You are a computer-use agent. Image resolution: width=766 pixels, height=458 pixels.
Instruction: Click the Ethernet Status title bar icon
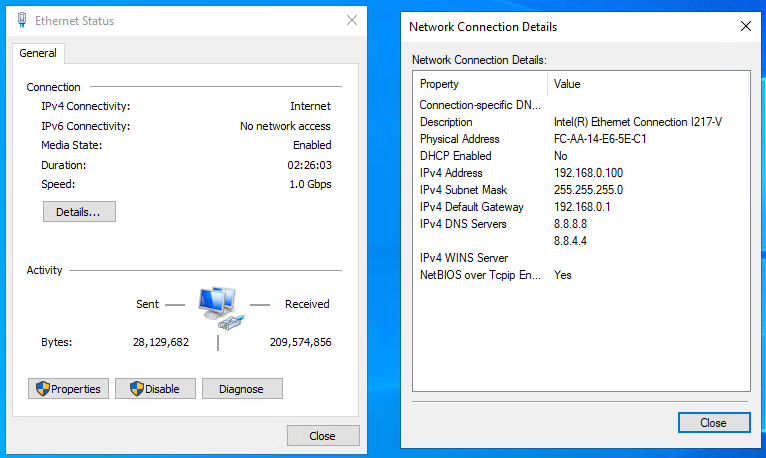22,20
